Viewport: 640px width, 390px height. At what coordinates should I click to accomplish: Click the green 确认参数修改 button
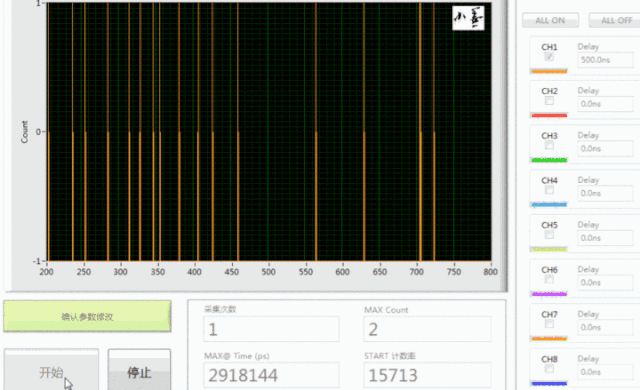pyautogui.click(x=87, y=316)
